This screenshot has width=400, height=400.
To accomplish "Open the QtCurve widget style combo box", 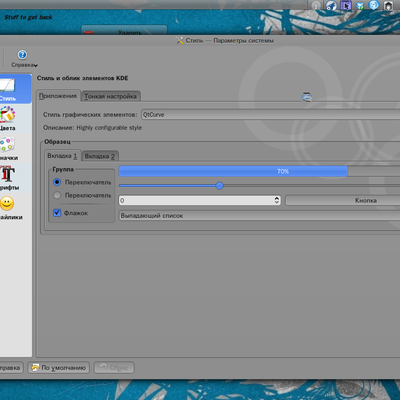I will [x=270, y=114].
